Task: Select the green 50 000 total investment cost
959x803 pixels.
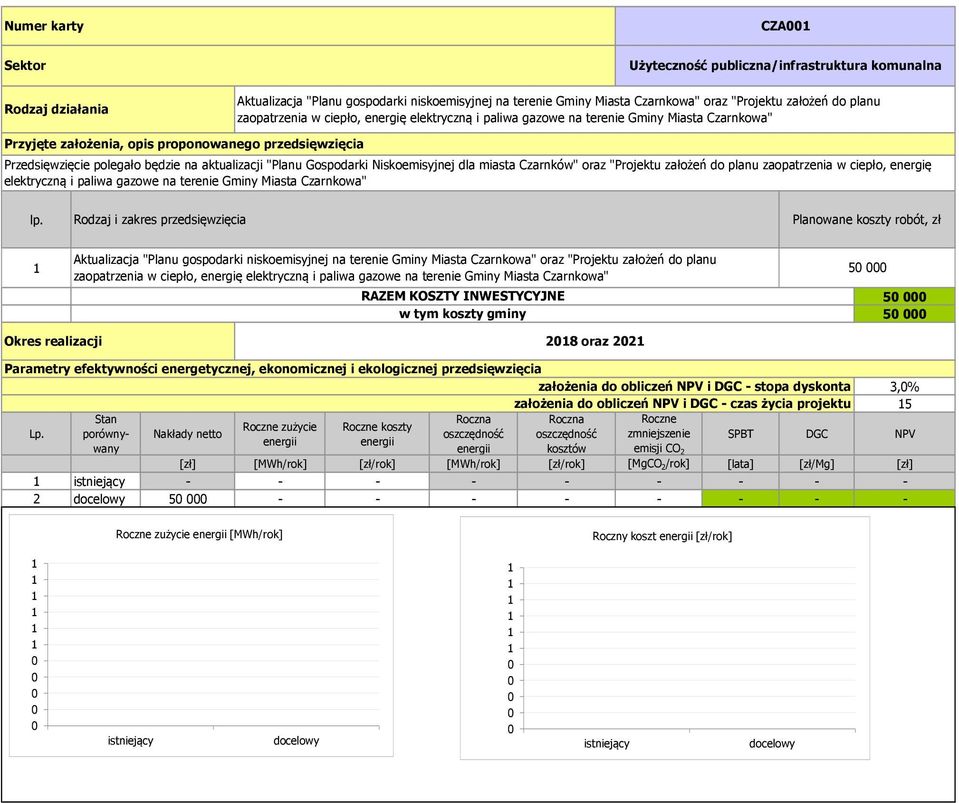Action: click(904, 297)
